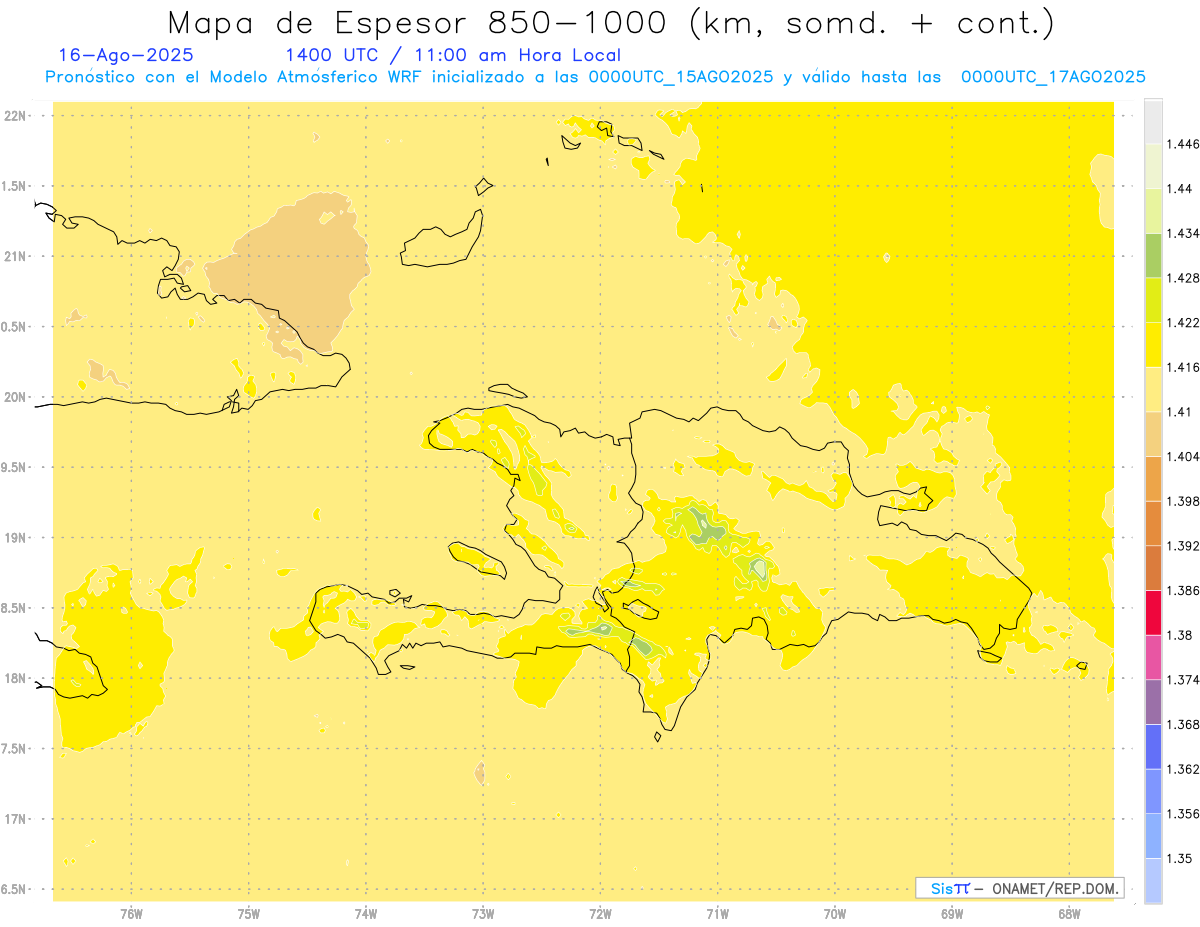Click the 70W longitude label

click(834, 914)
